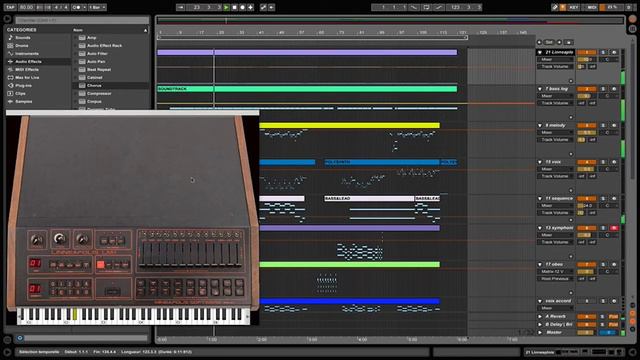The height and width of the screenshot is (360, 640).
Task: Solo the 21 Linnsapolo track
Action: [x=603, y=53]
